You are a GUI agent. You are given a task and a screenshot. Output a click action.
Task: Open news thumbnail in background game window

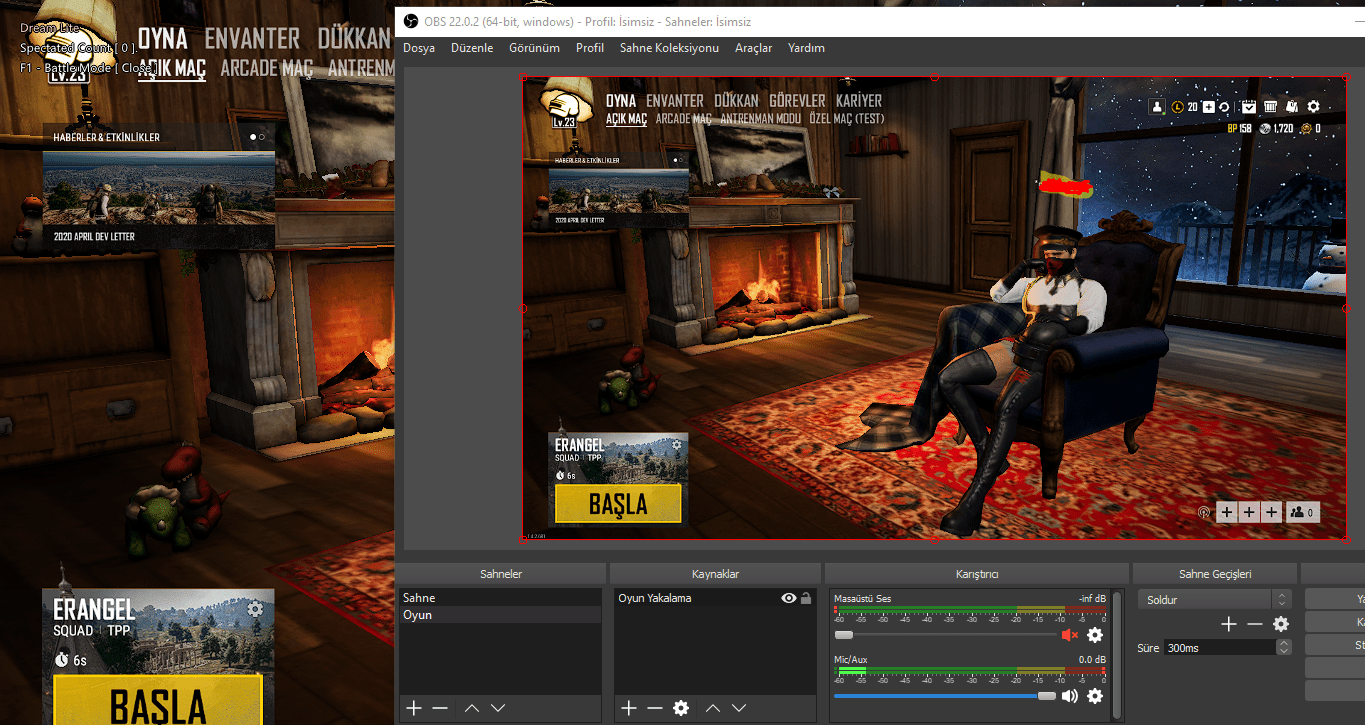click(159, 187)
